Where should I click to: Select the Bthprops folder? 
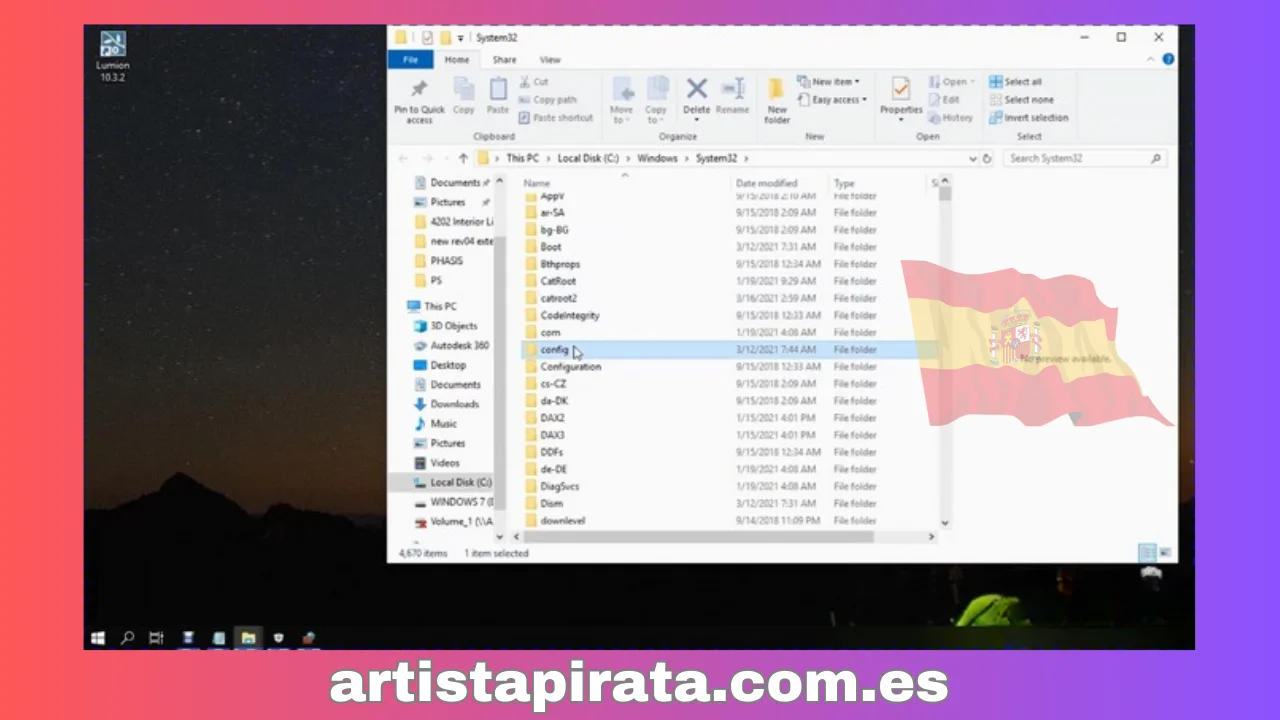click(x=560, y=264)
